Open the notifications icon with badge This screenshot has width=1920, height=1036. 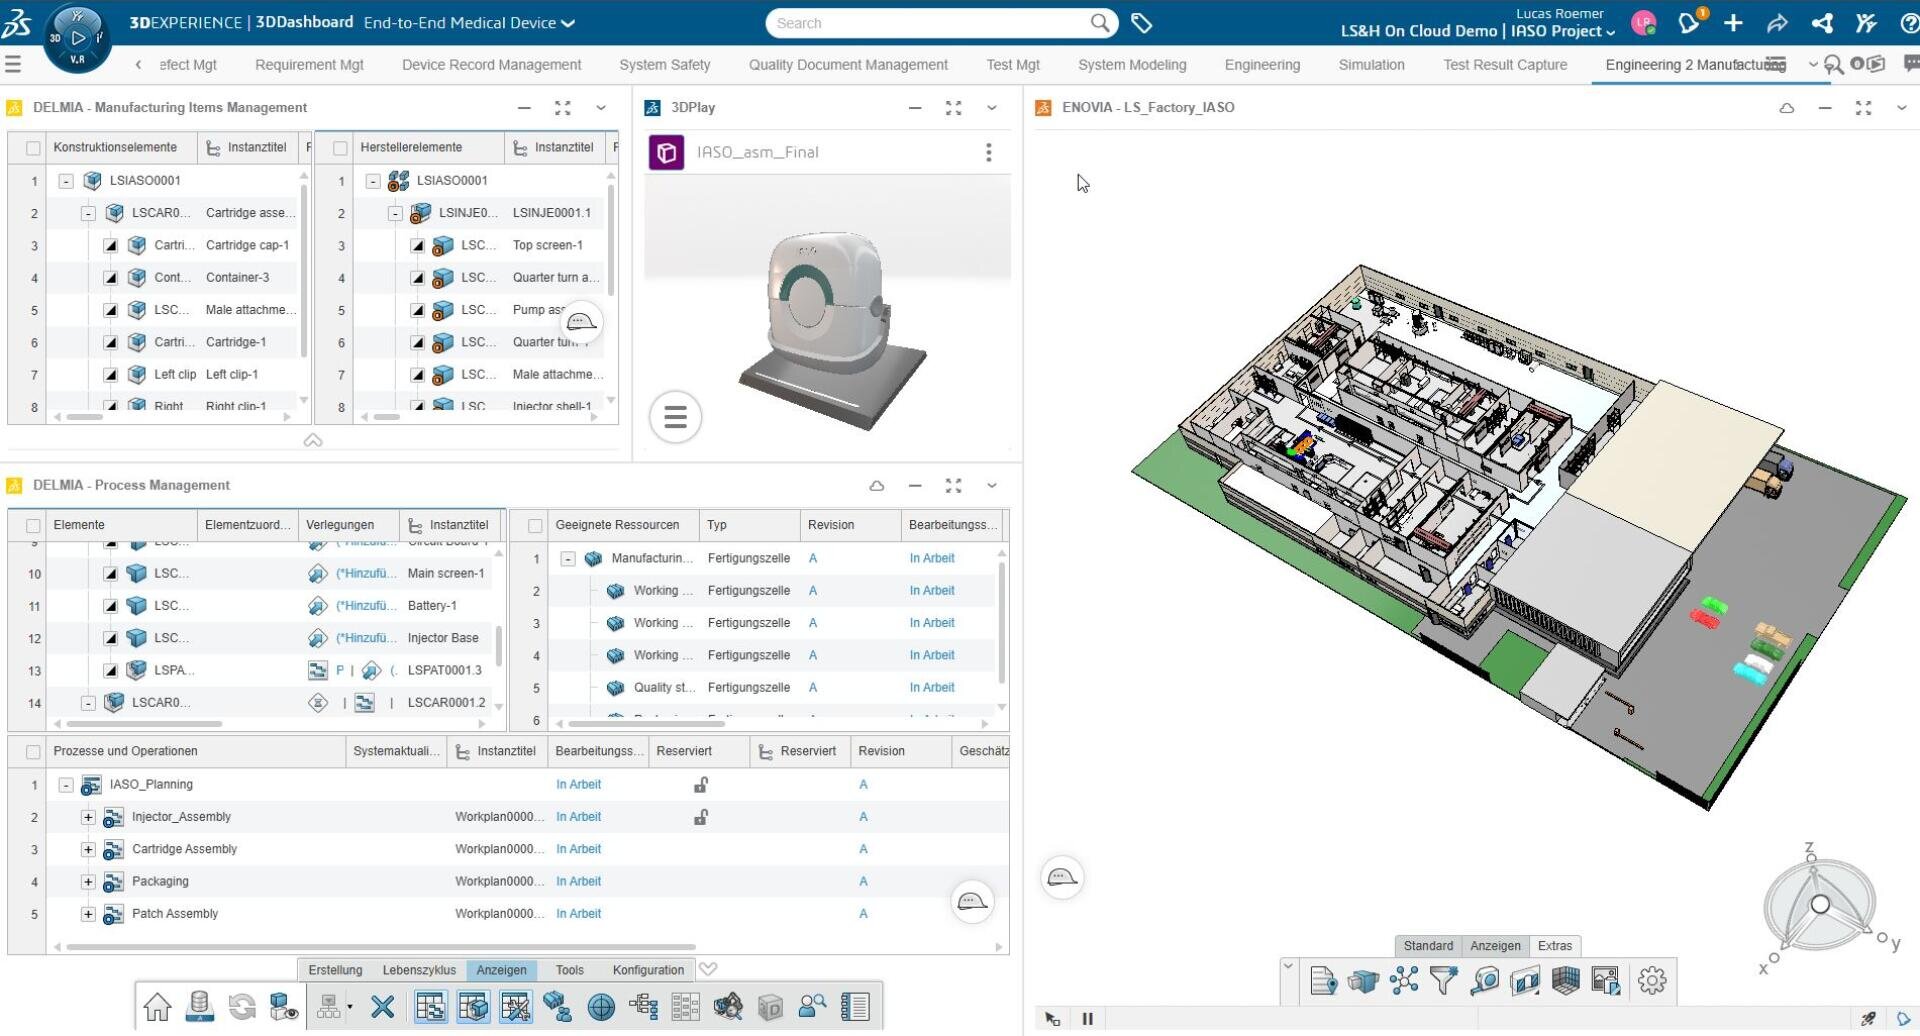(1690, 22)
